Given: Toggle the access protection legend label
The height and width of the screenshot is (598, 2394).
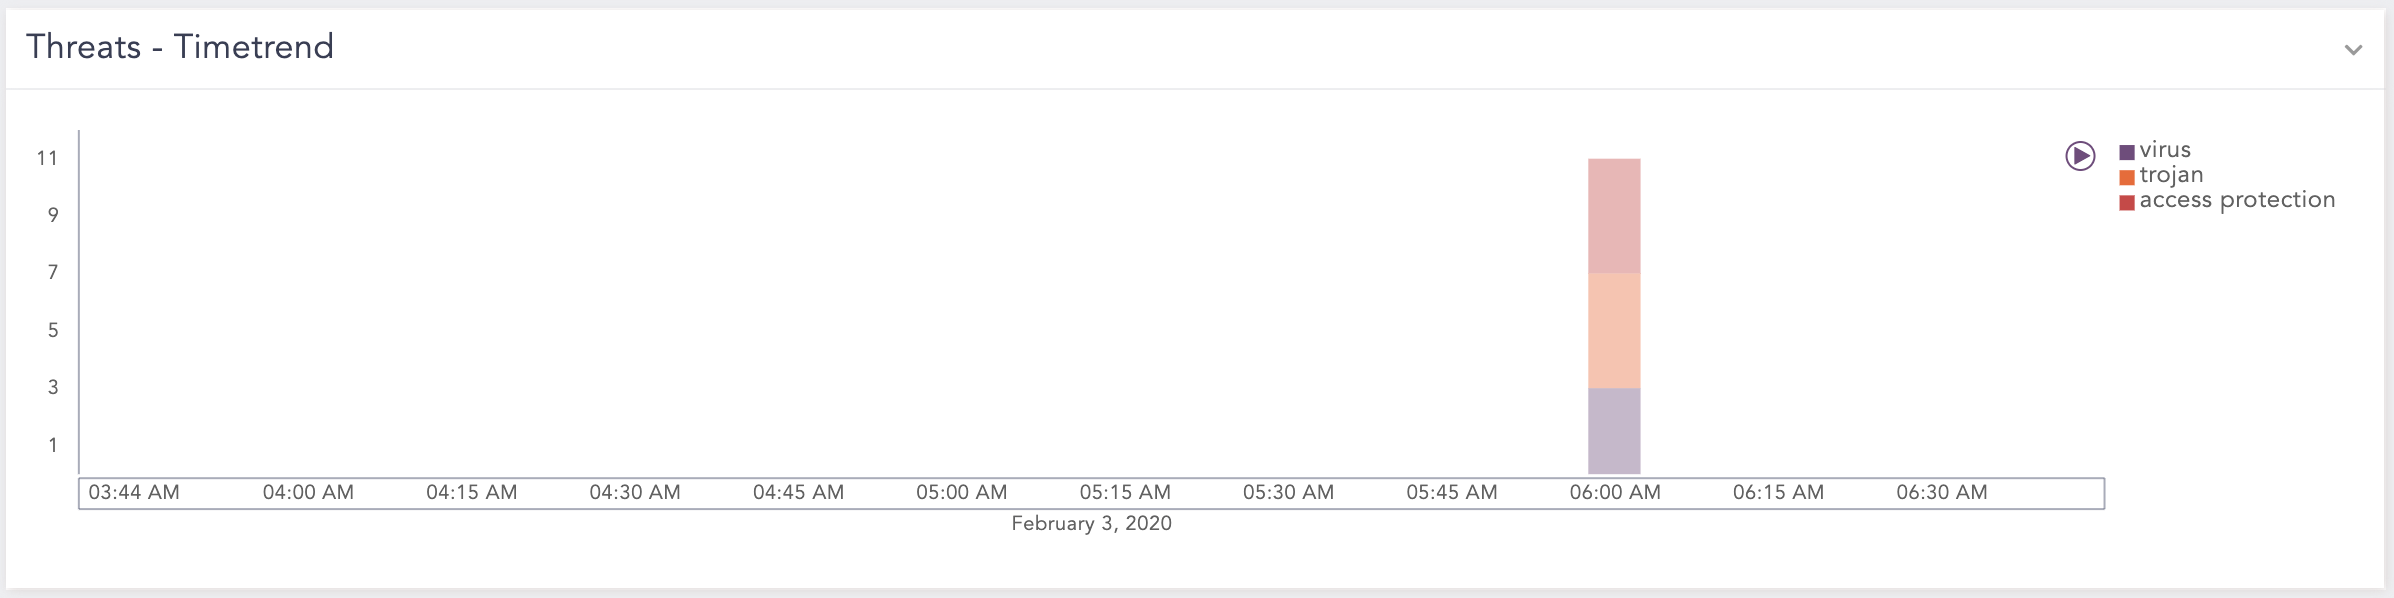Looking at the screenshot, I should (x=2237, y=200).
